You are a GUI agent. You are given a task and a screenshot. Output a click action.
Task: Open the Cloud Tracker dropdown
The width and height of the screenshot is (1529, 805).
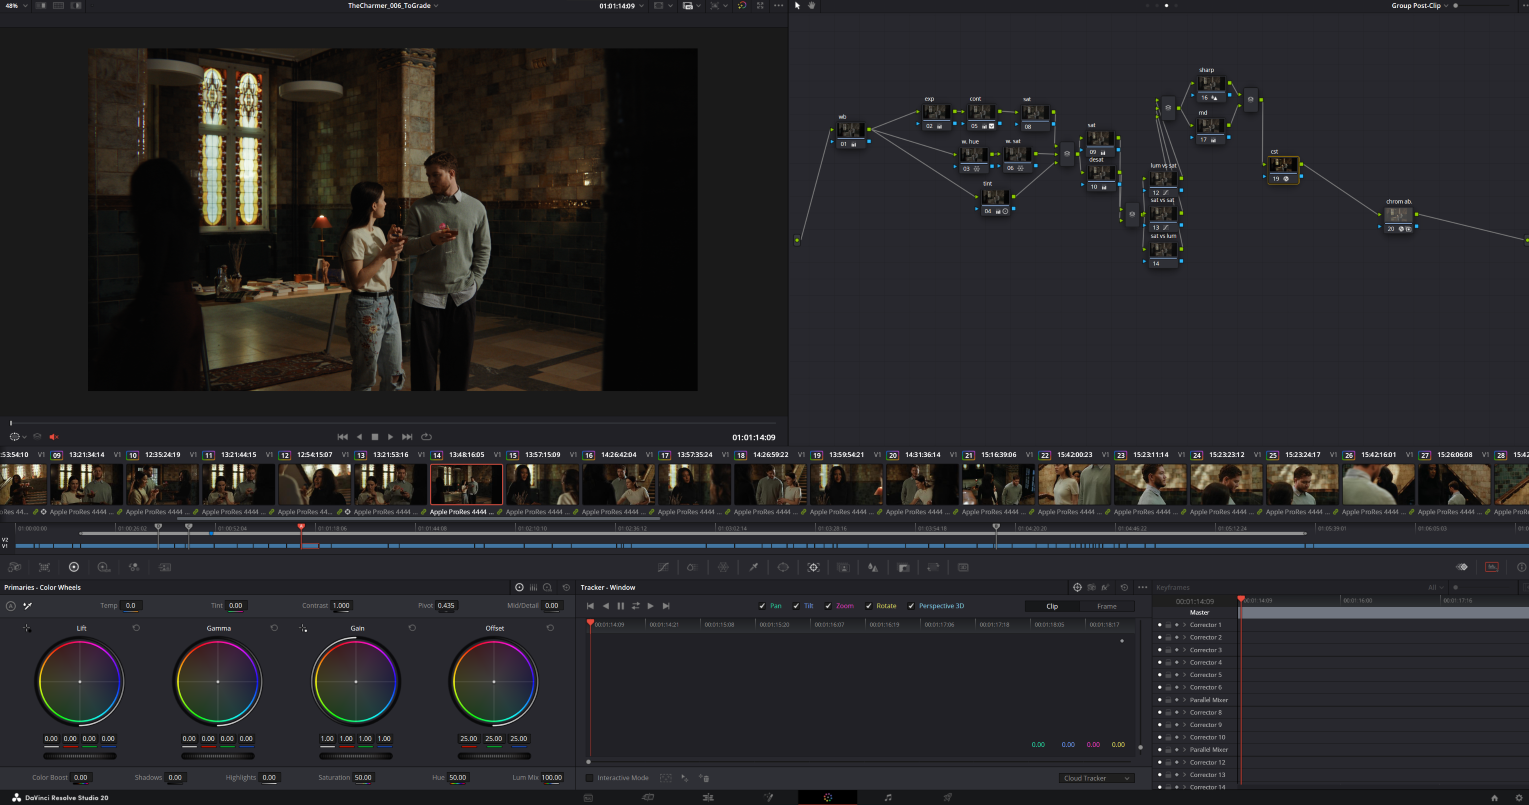[1097, 777]
